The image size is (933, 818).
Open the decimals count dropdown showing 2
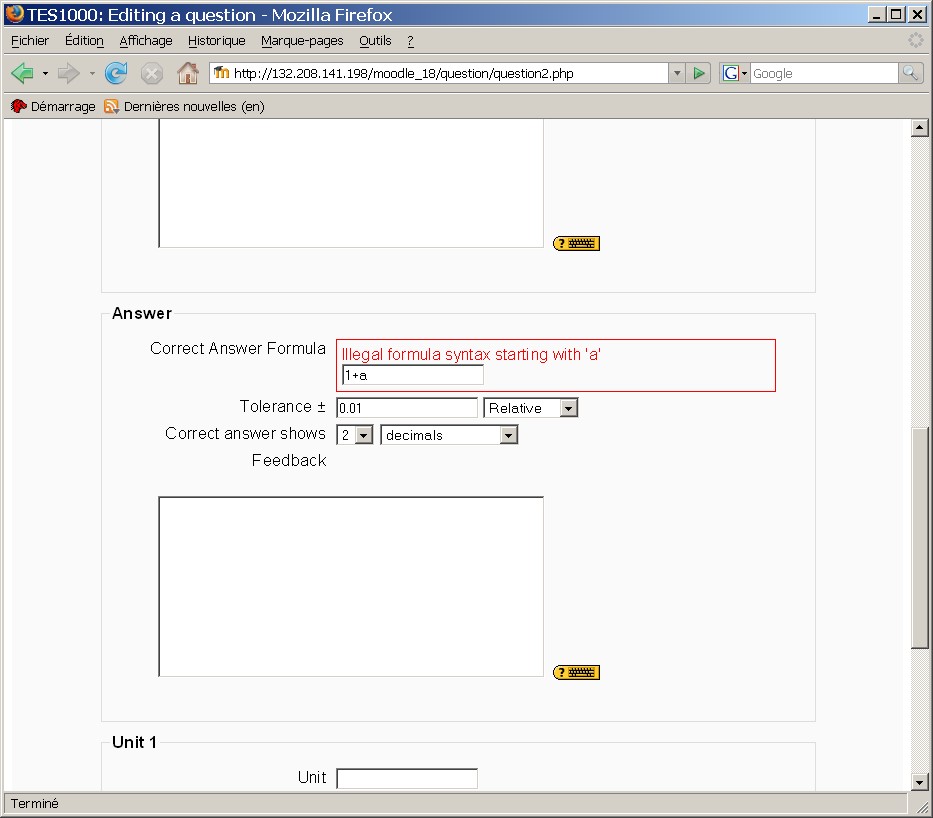(355, 434)
